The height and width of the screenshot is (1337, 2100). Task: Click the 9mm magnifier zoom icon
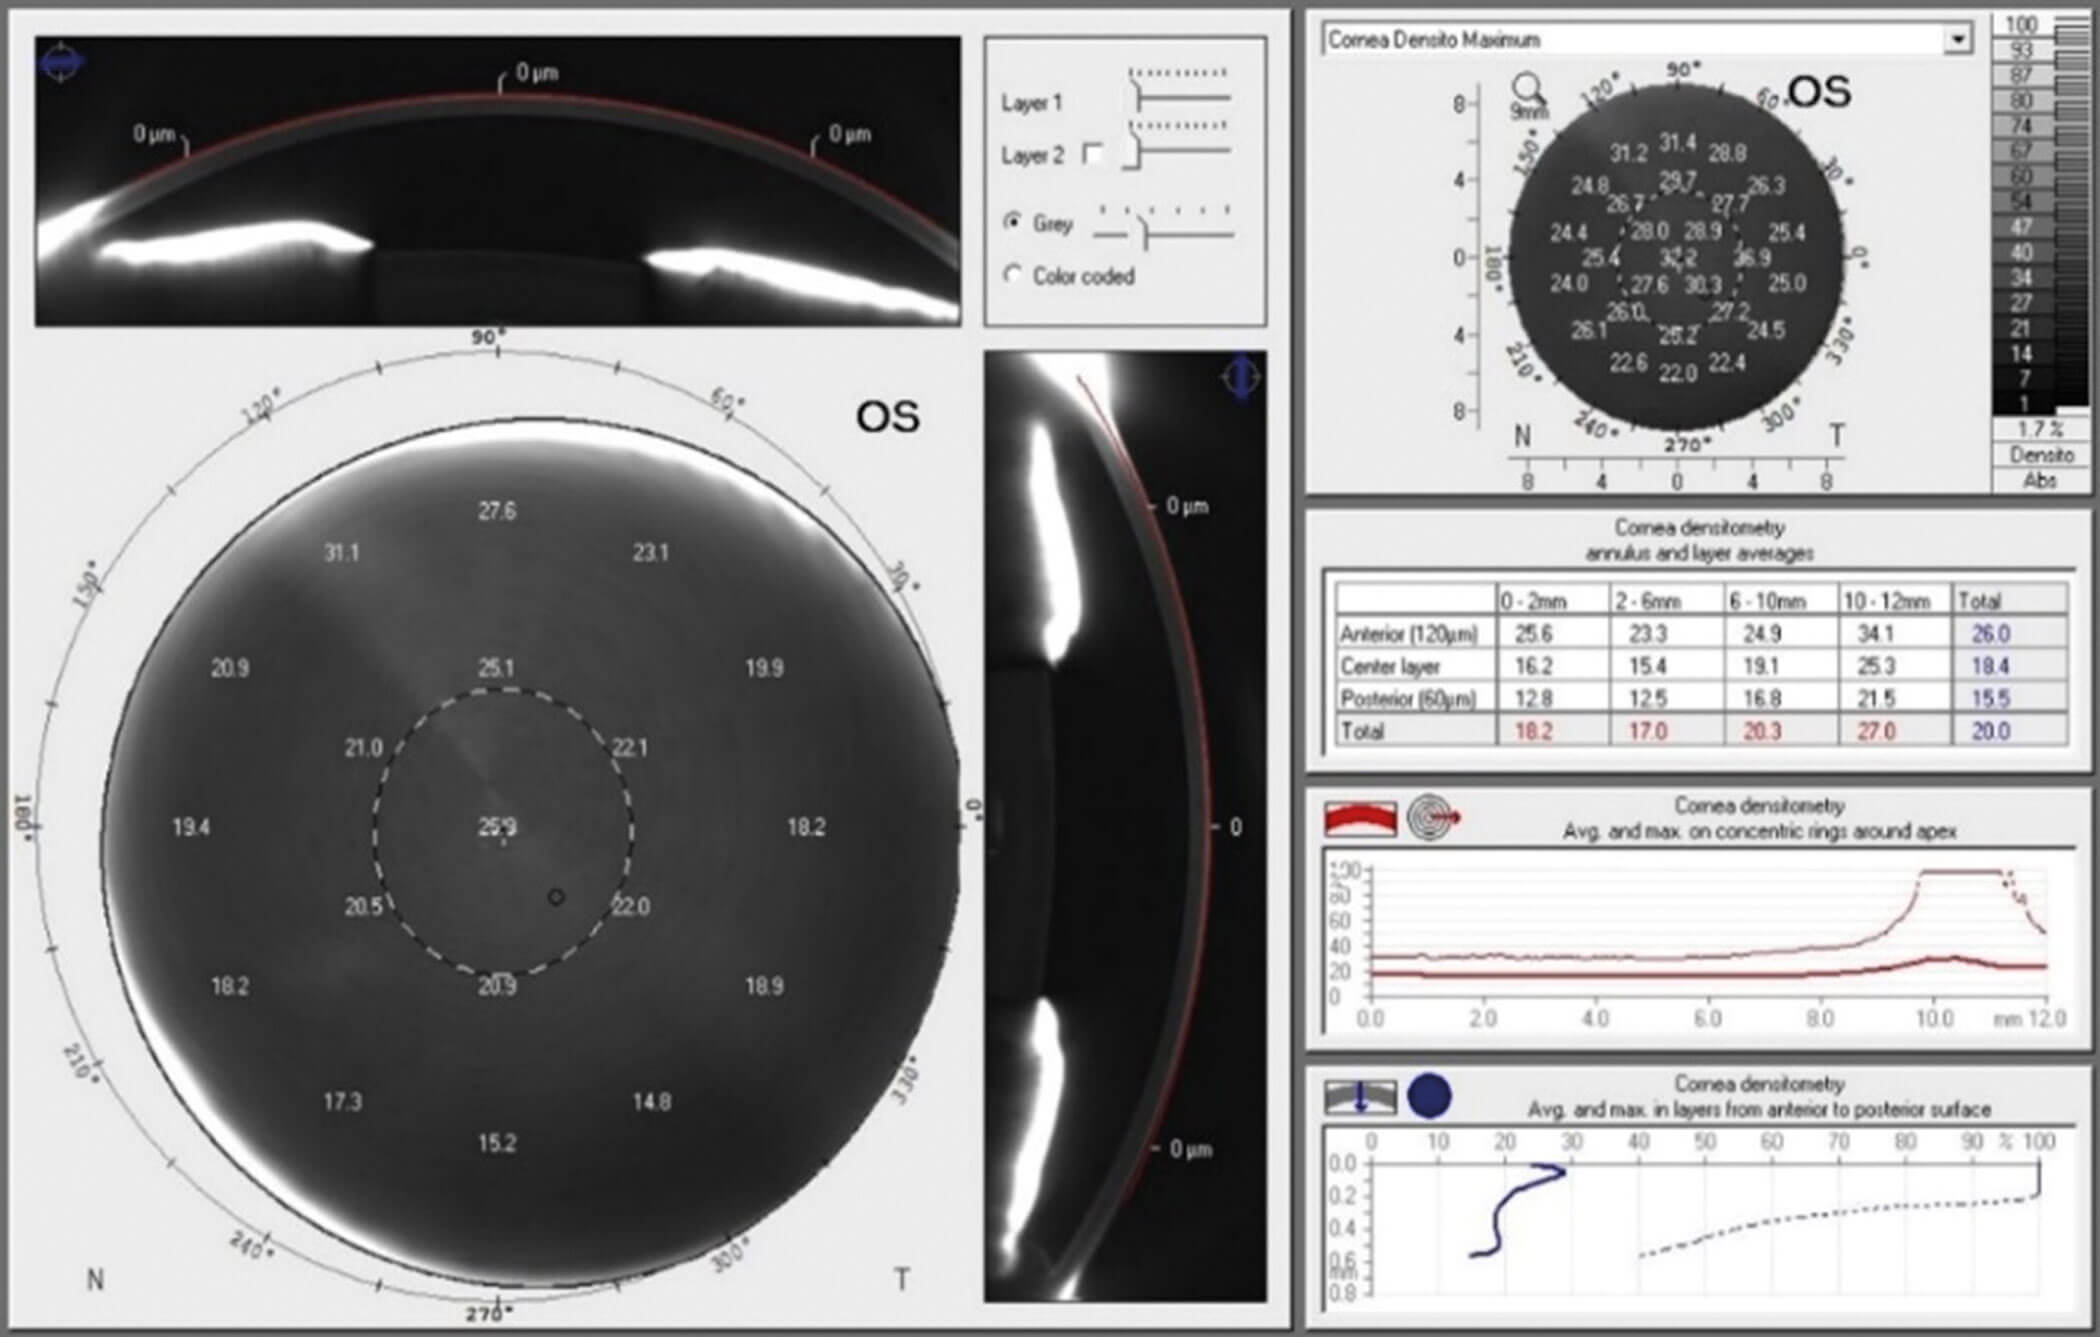tap(1528, 92)
